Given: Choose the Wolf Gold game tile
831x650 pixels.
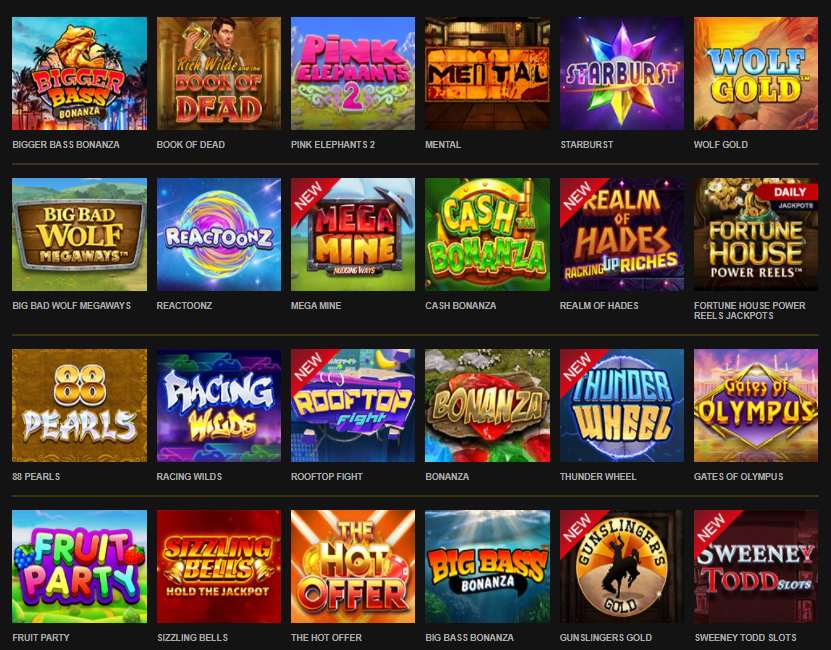Looking at the screenshot, I should click(x=756, y=73).
